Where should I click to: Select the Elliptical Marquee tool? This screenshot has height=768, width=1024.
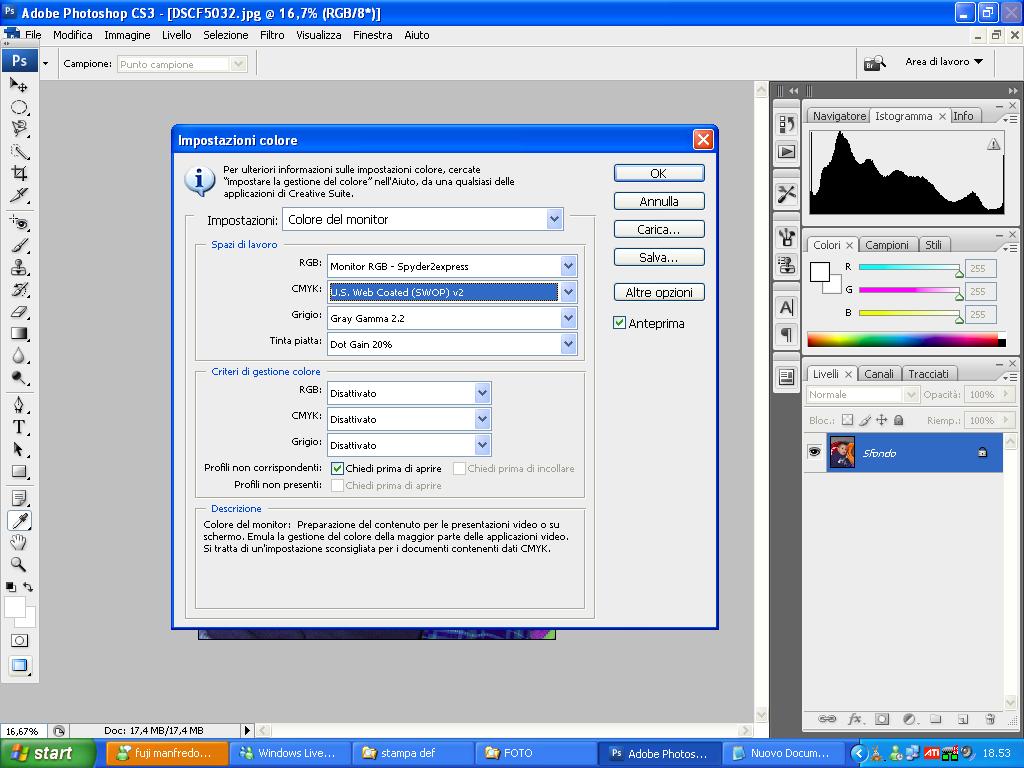[19, 107]
